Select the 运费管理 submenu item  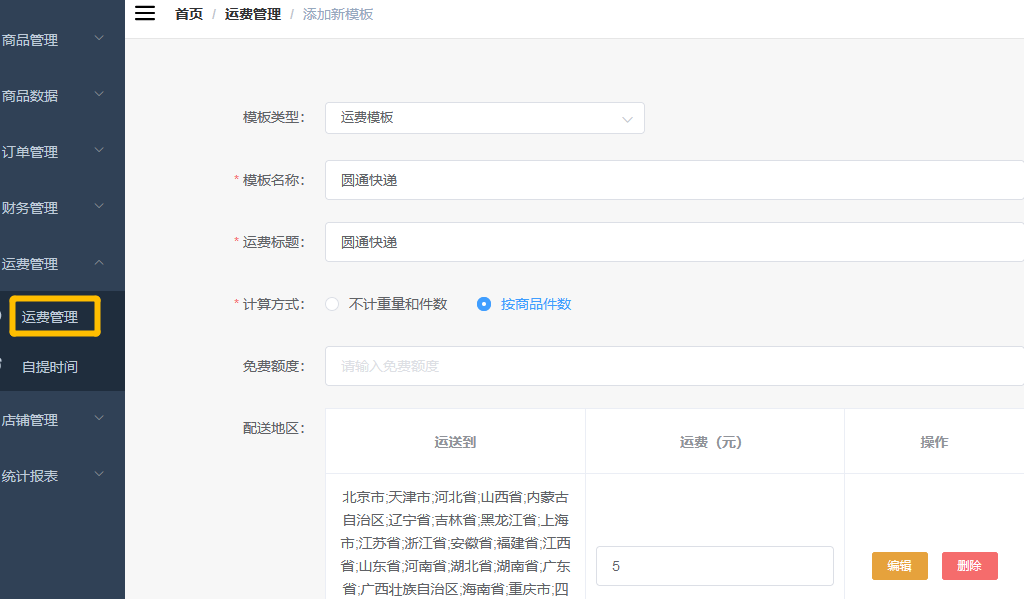click(52, 317)
